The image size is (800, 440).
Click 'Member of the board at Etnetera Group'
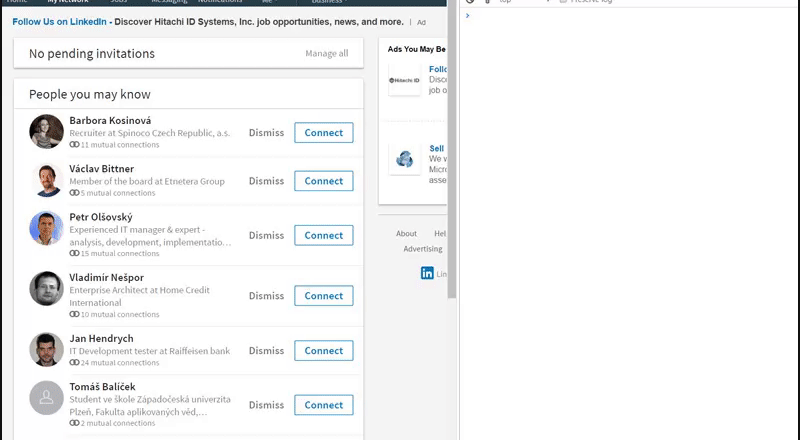(x=147, y=181)
